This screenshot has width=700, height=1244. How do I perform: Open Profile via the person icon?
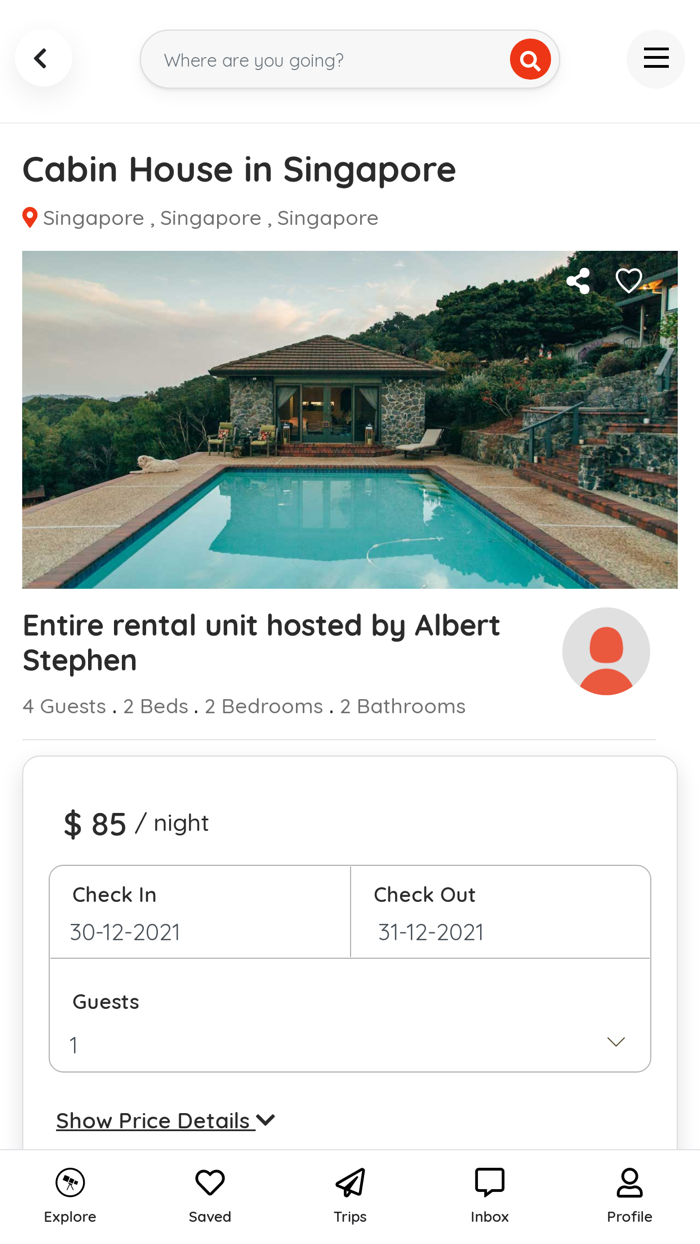tap(629, 1183)
